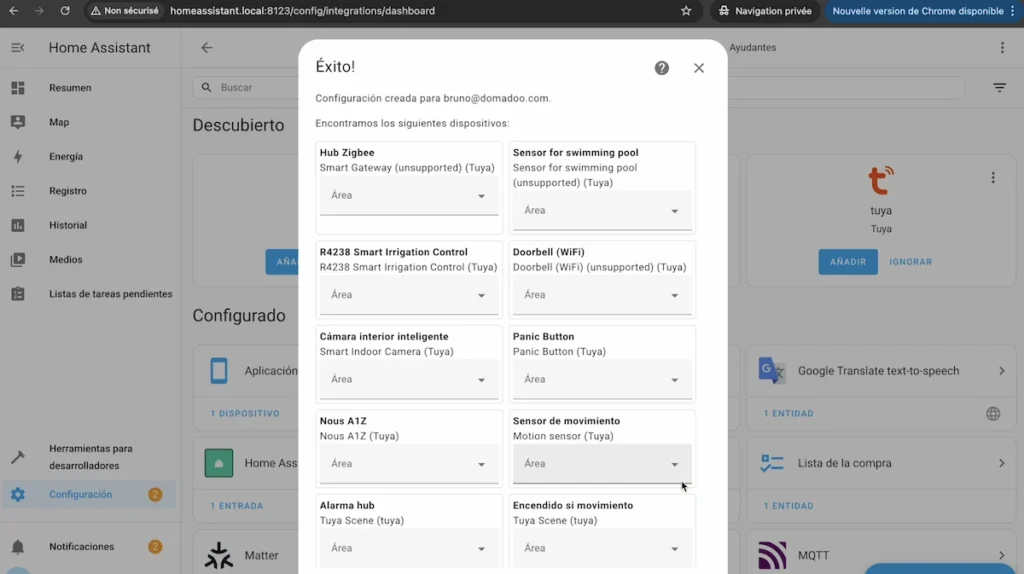Image resolution: width=1024 pixels, height=574 pixels.
Task: Open Lista de la compra integration
Action: coord(882,463)
